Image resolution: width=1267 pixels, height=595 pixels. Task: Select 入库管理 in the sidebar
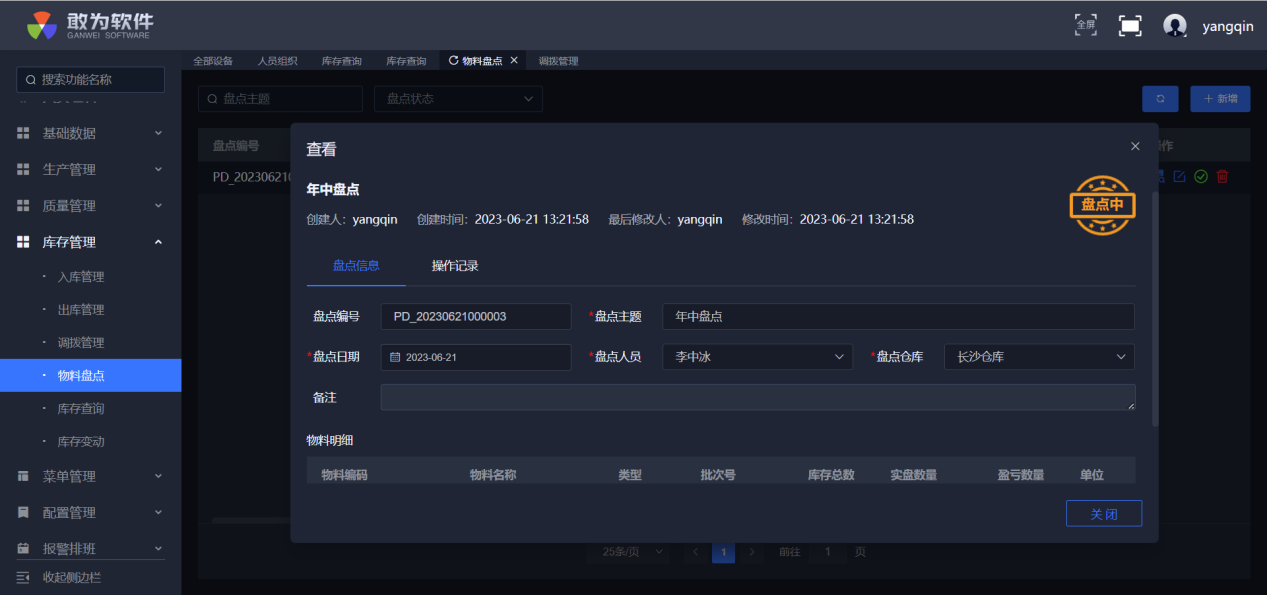[81, 277]
